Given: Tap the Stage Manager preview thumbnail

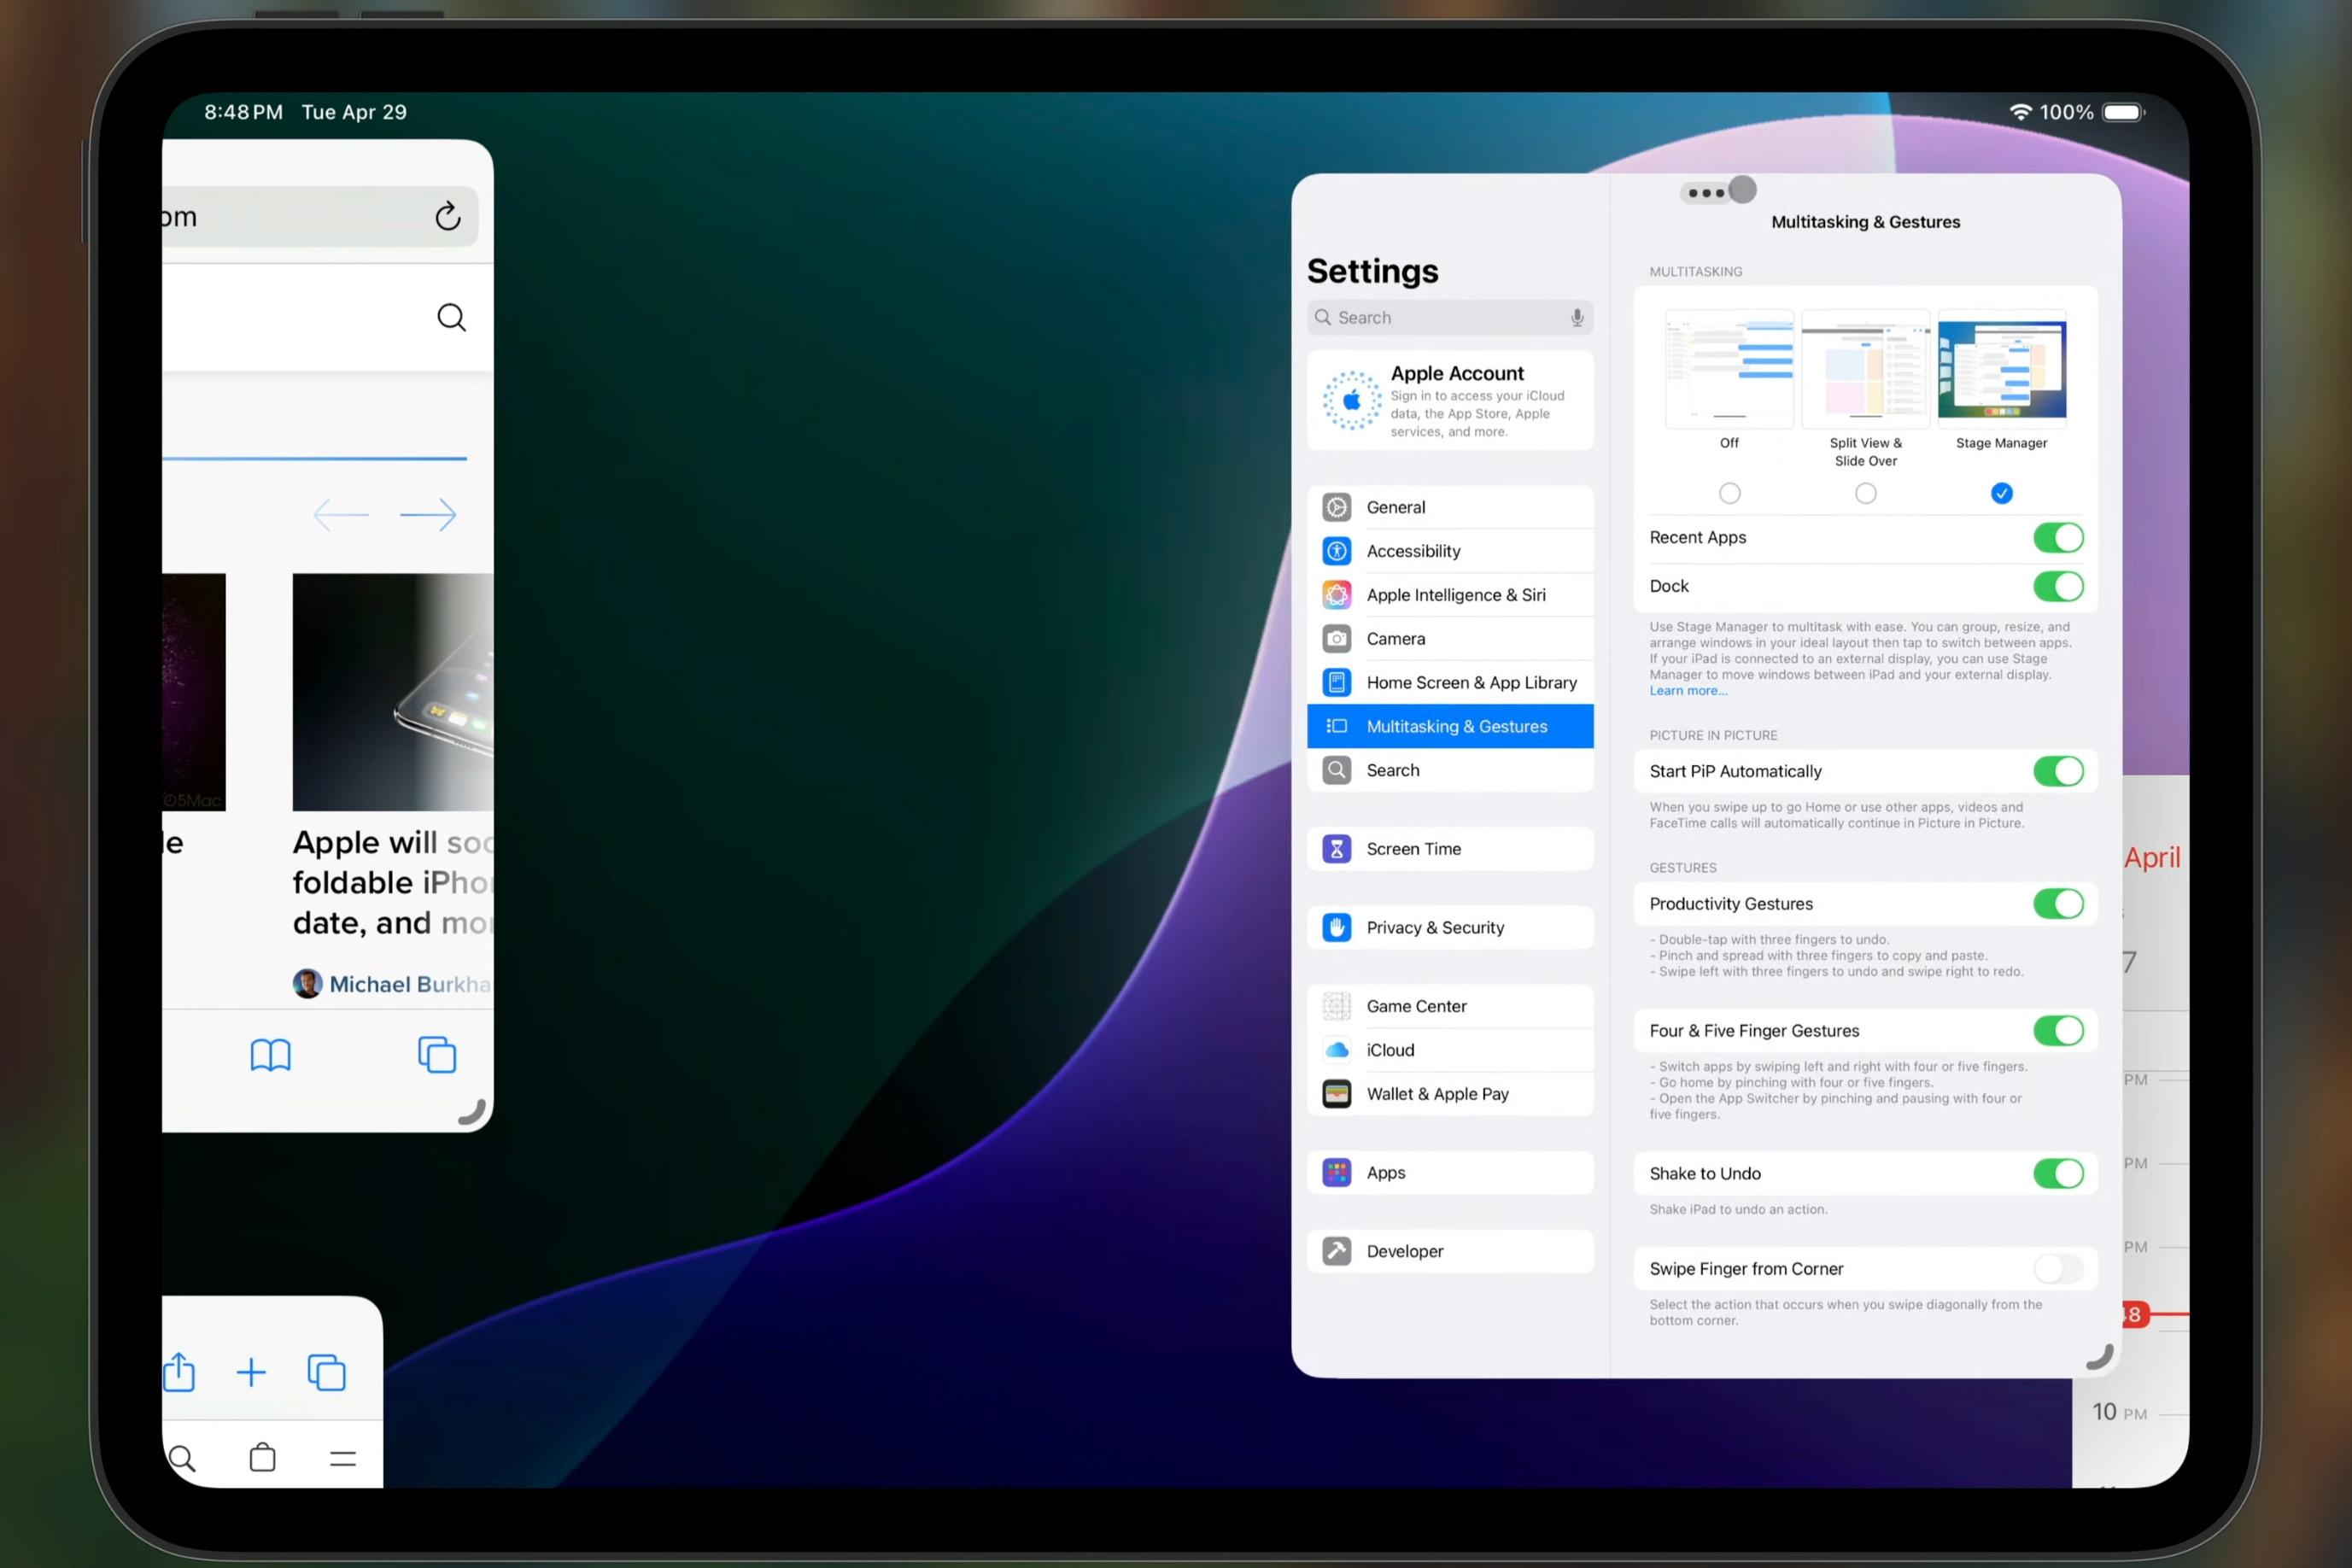Looking at the screenshot, I should (2001, 369).
